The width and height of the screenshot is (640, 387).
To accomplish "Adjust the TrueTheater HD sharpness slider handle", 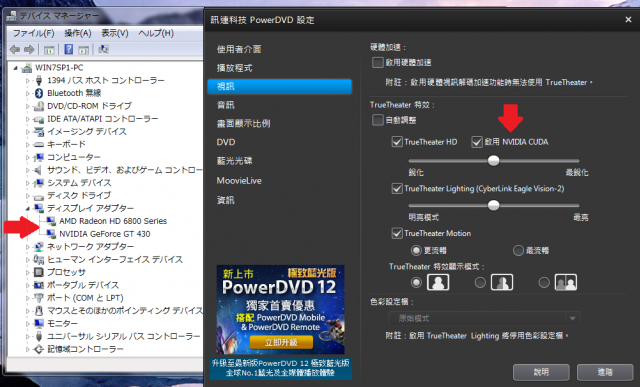I will (x=493, y=160).
